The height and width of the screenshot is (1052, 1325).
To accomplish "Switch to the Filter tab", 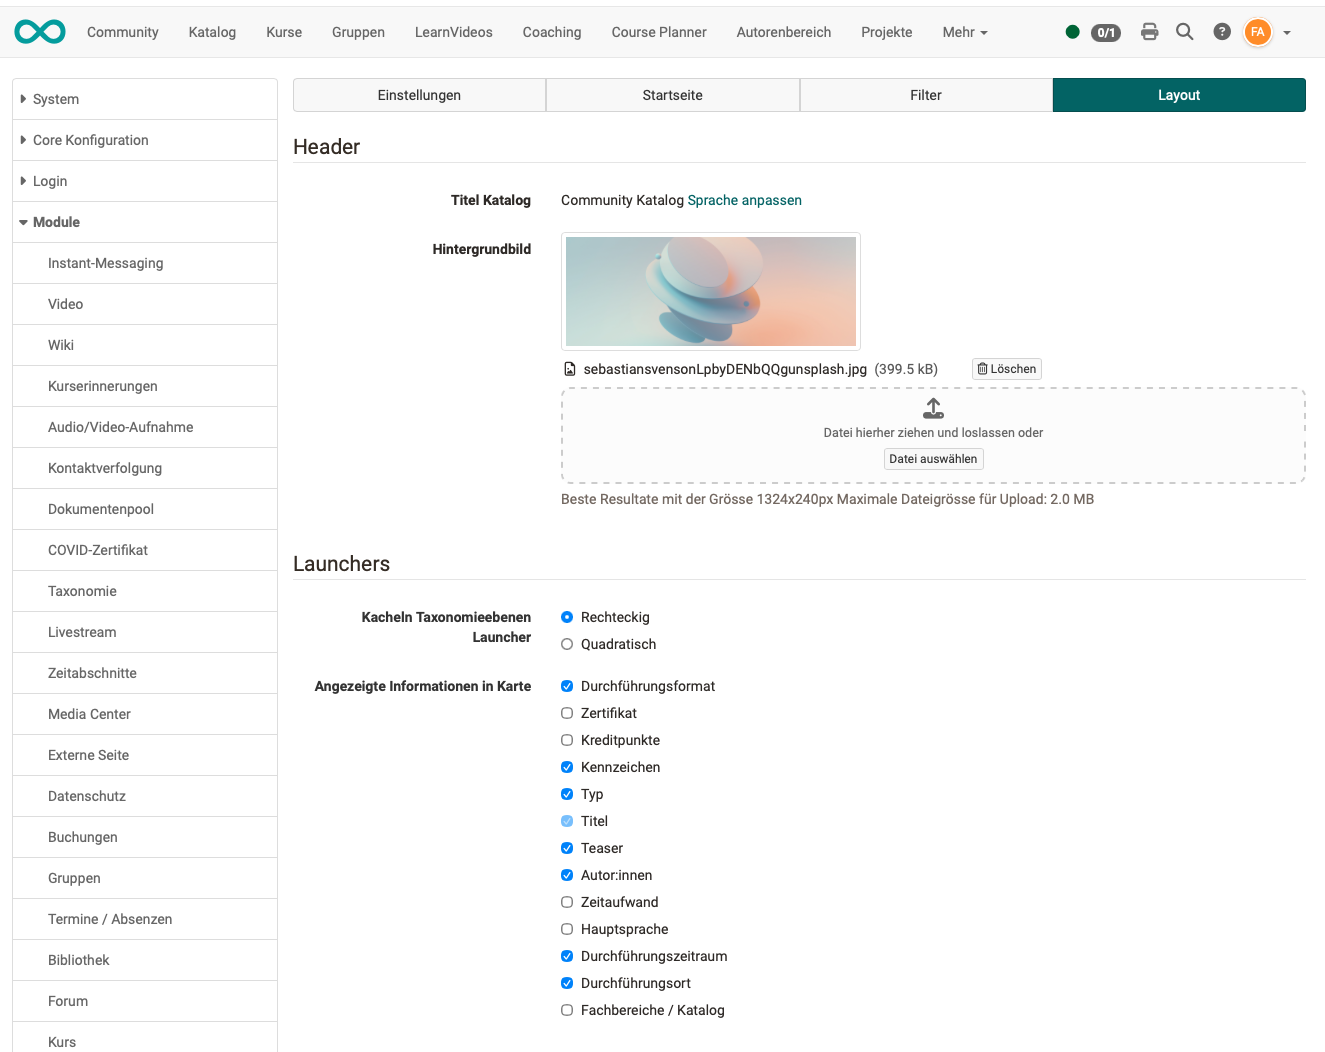I will tap(925, 94).
